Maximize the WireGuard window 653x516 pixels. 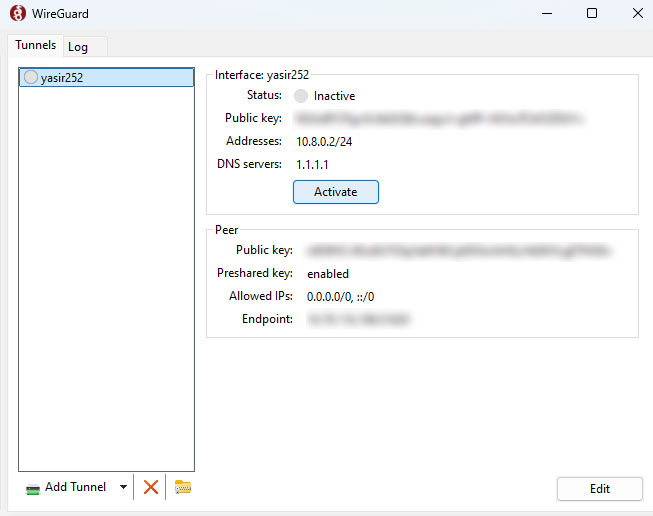(592, 13)
